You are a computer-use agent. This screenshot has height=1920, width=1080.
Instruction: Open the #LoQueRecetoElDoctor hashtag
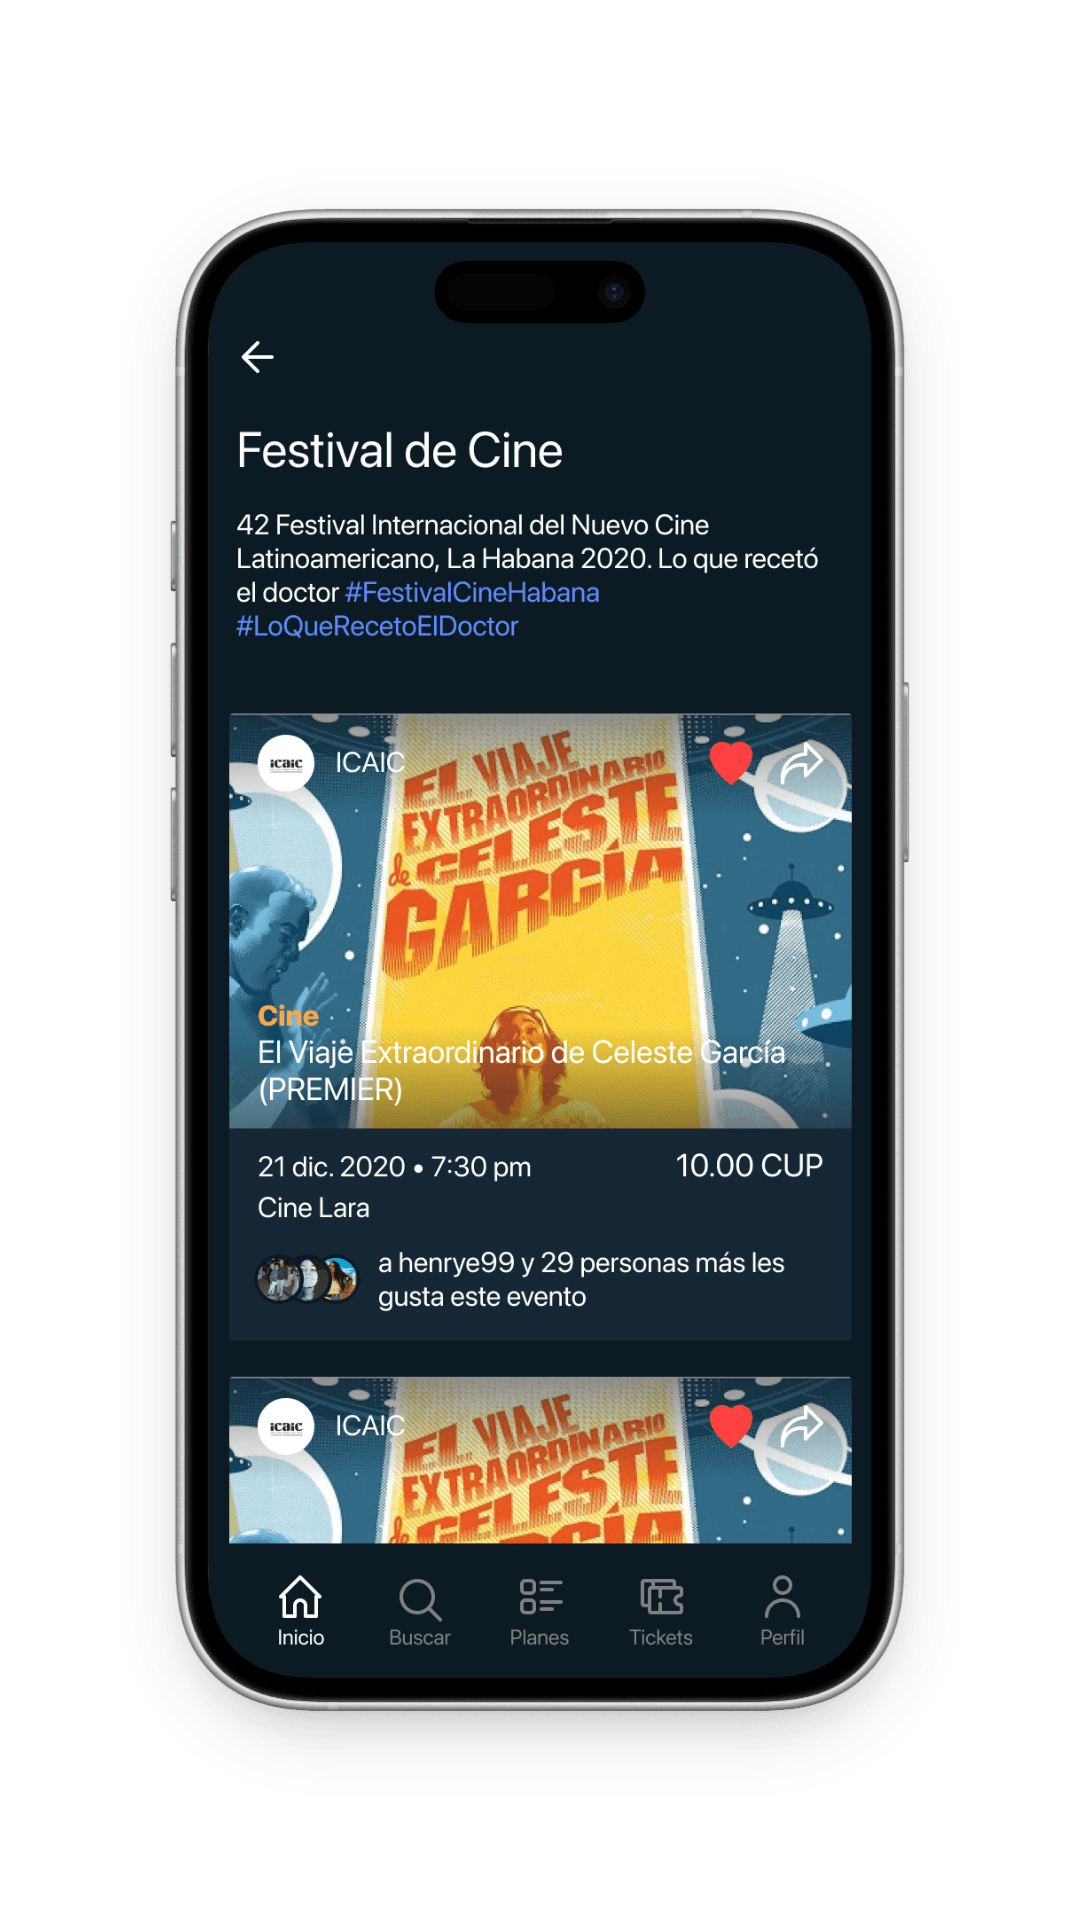coord(377,627)
